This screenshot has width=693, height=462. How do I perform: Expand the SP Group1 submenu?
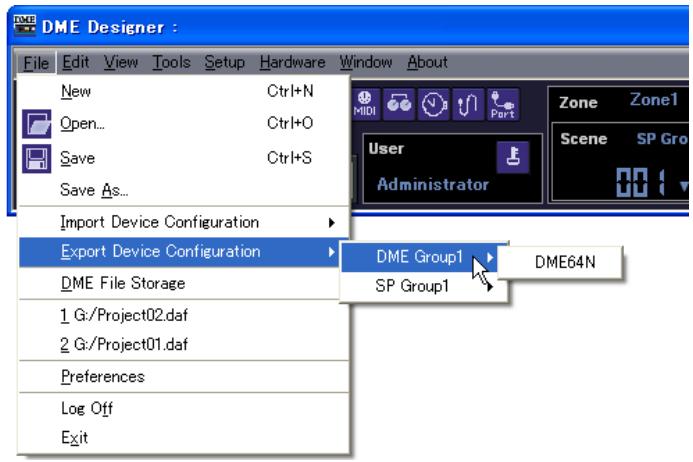tap(423, 286)
